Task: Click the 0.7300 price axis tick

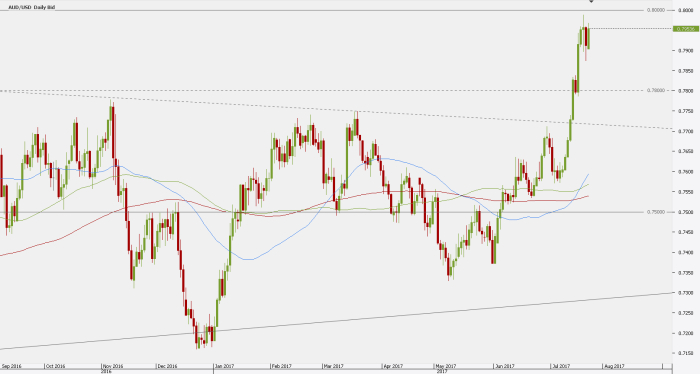Action: click(685, 293)
